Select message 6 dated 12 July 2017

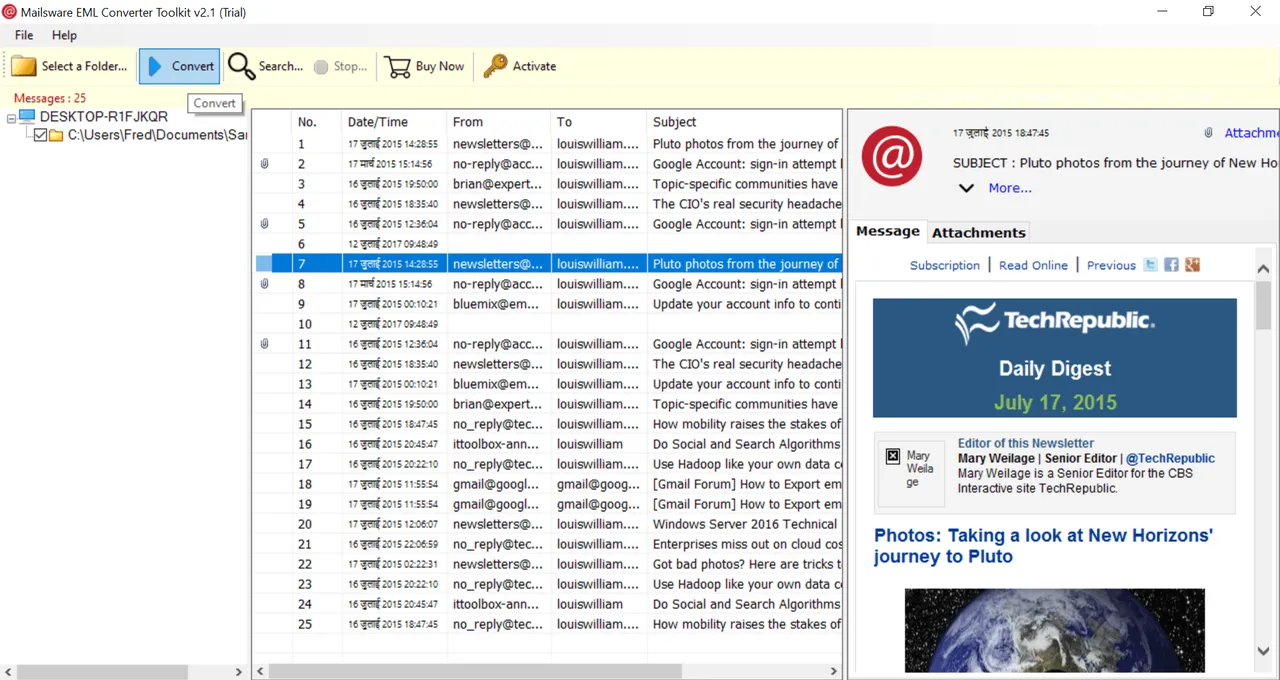(x=547, y=244)
